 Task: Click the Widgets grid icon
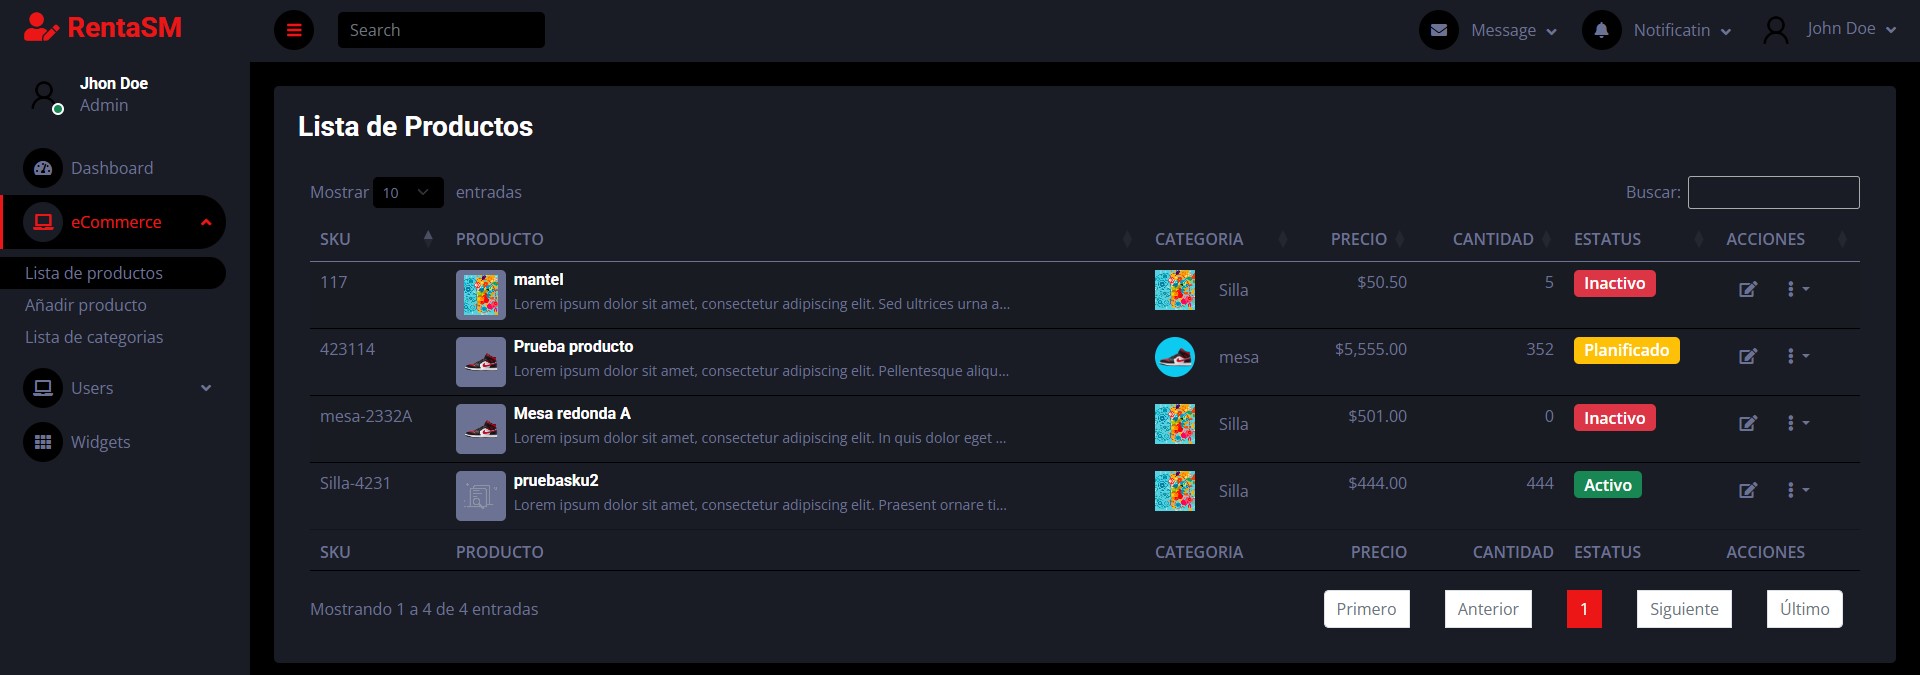(43, 442)
